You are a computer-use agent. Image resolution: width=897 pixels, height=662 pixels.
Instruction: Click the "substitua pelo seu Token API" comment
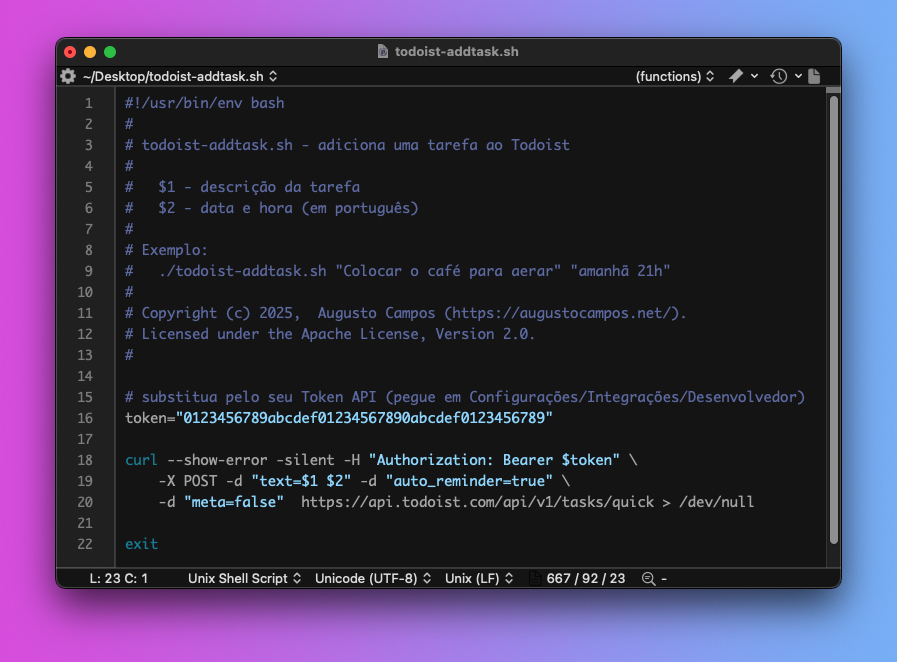[x=465, y=397]
